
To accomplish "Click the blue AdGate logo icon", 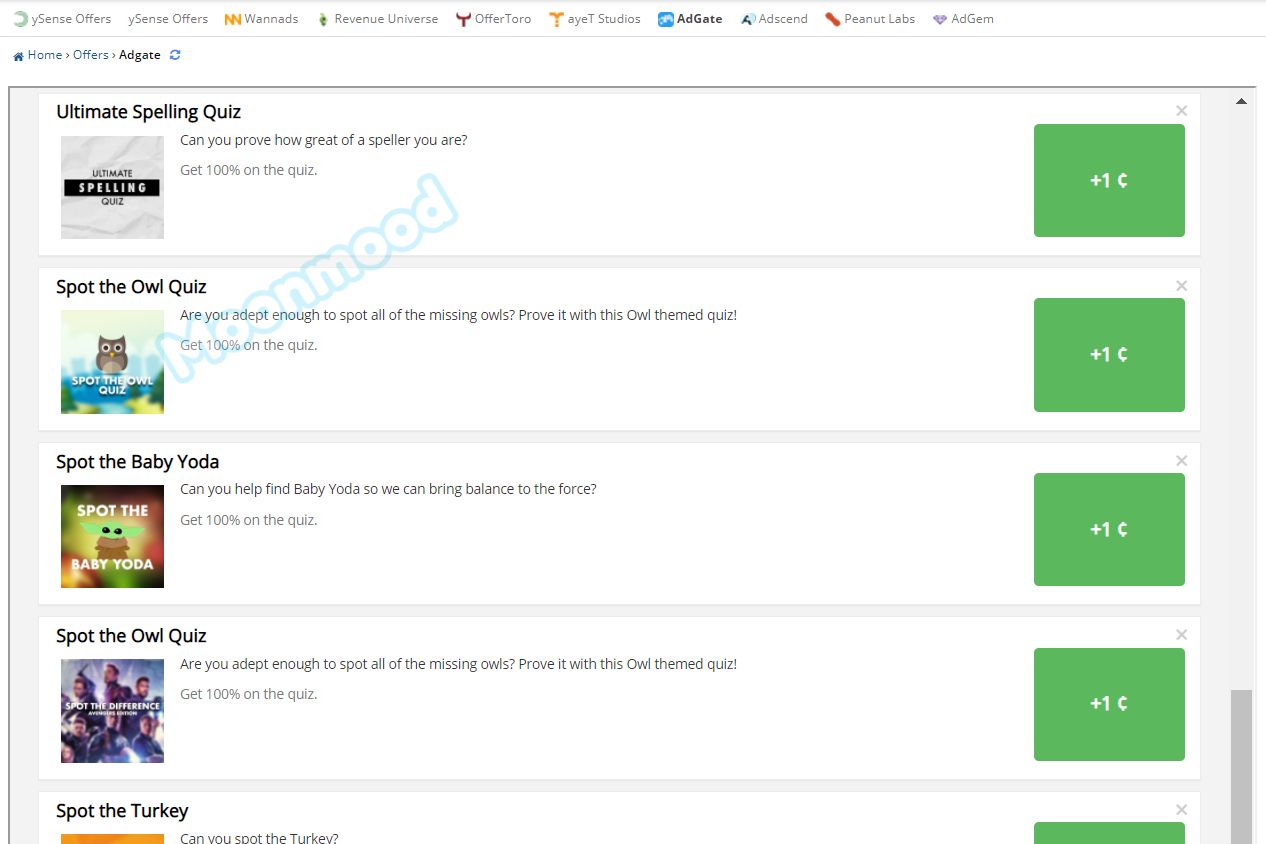I will [666, 19].
